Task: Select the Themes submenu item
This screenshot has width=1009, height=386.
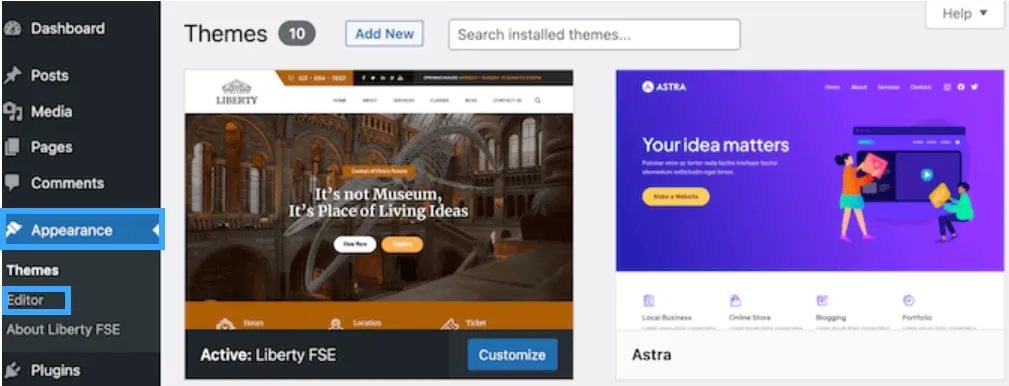Action: [x=32, y=270]
